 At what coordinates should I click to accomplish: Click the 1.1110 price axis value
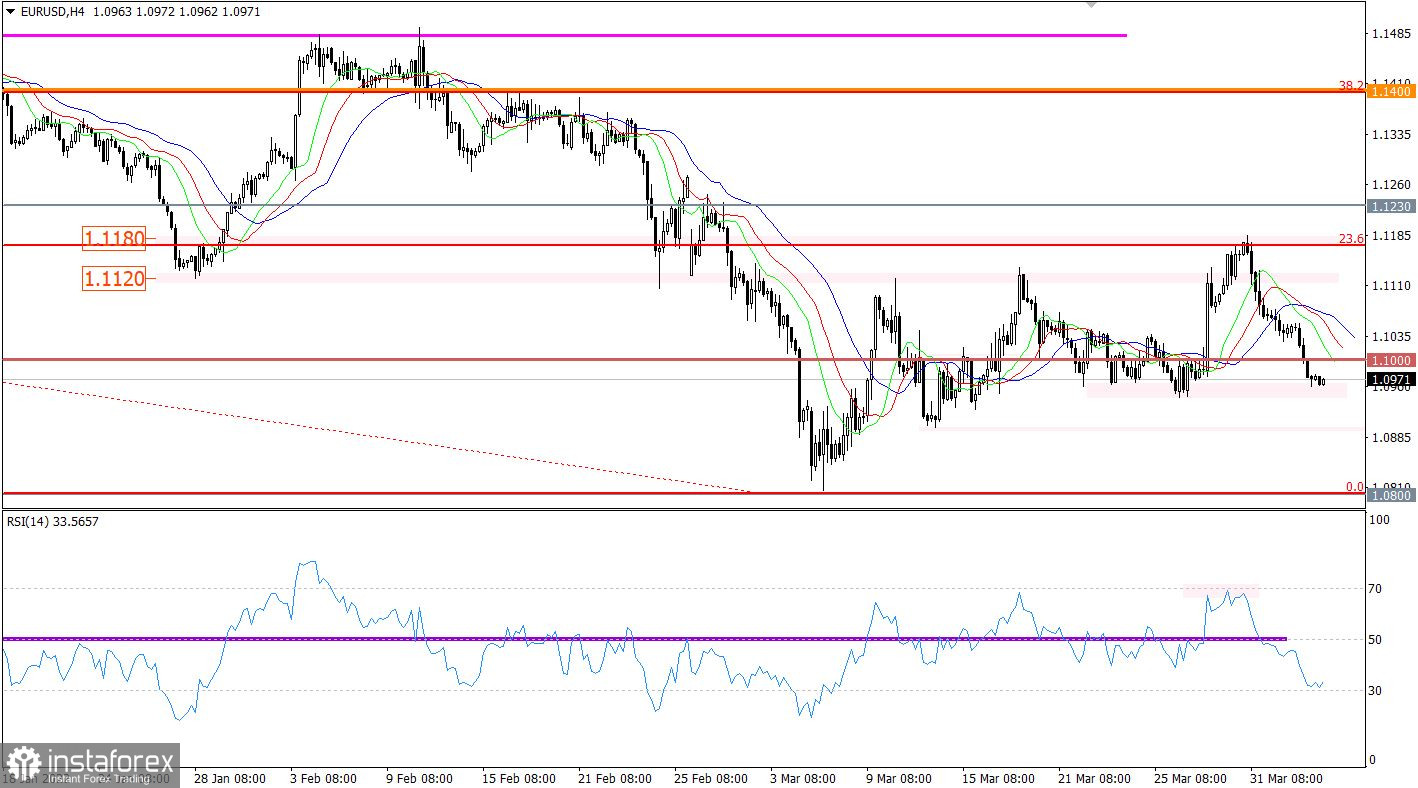[x=1392, y=286]
